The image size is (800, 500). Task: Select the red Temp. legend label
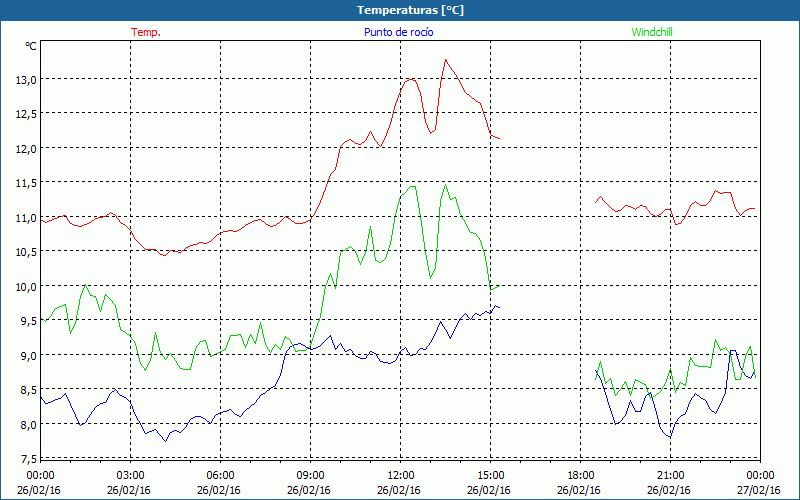click(146, 32)
